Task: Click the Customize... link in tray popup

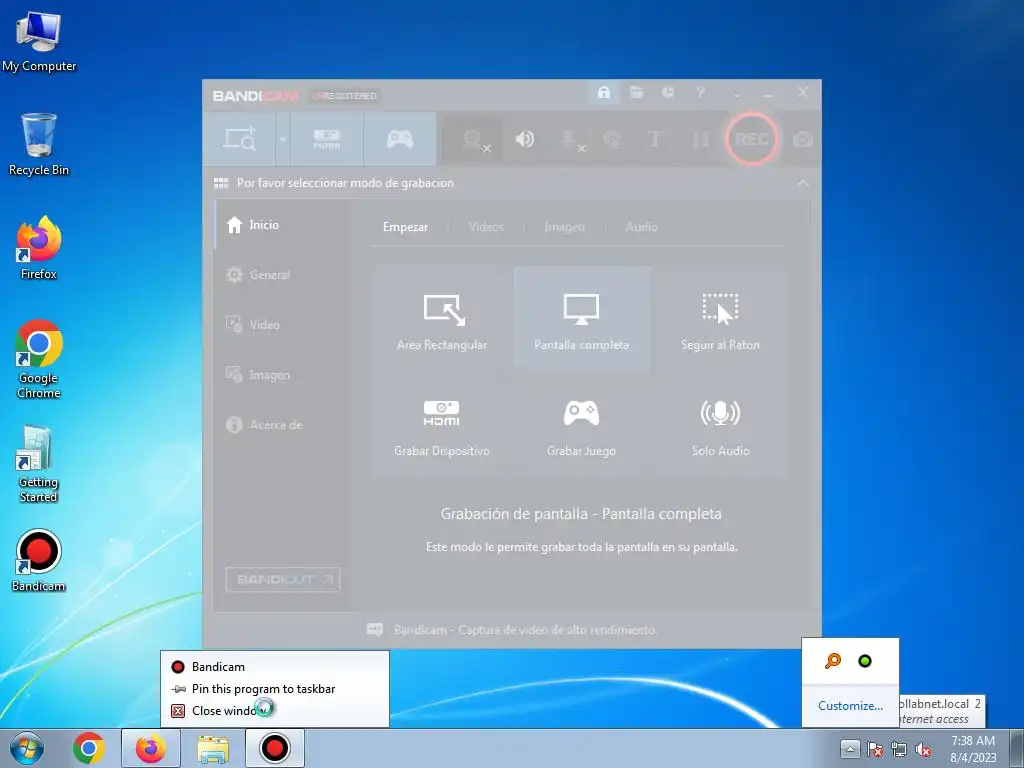Action: 850,706
